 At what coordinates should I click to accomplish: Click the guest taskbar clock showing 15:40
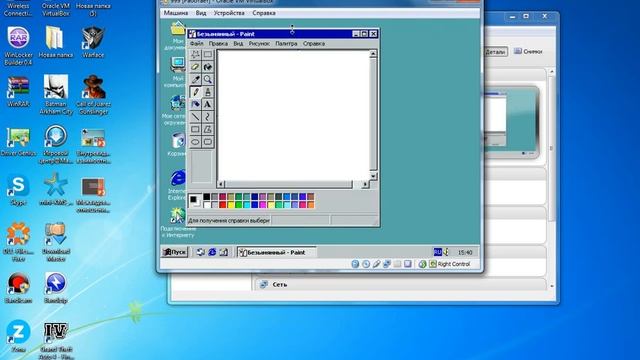465,253
